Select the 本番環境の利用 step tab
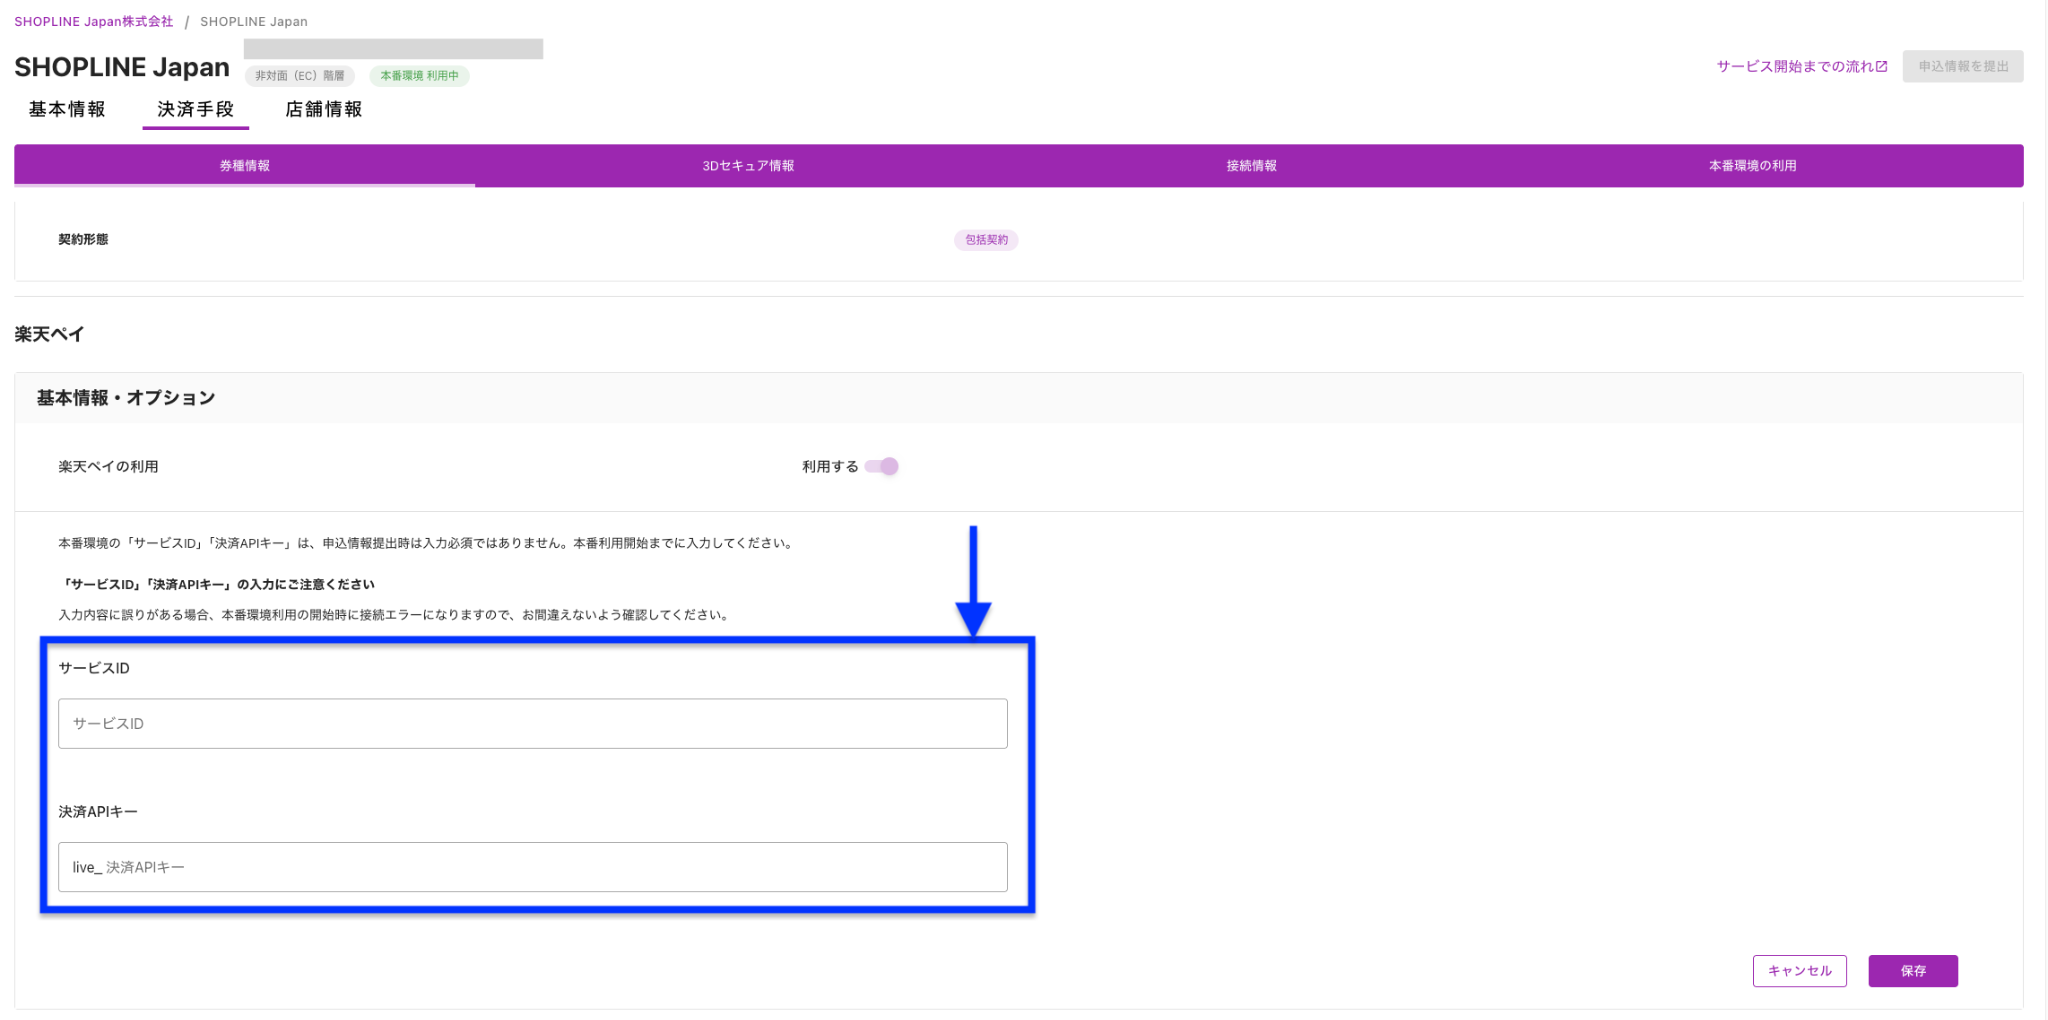This screenshot has width=2048, height=1020. pyautogui.click(x=1752, y=166)
